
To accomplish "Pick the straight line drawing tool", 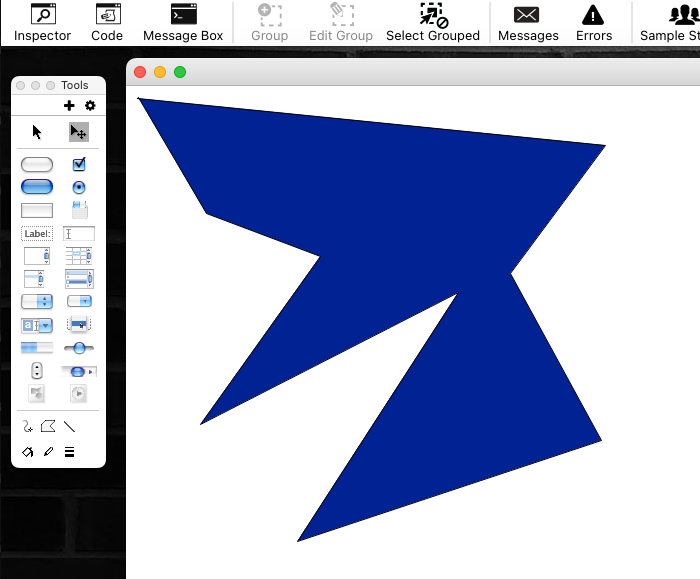I will click(69, 427).
